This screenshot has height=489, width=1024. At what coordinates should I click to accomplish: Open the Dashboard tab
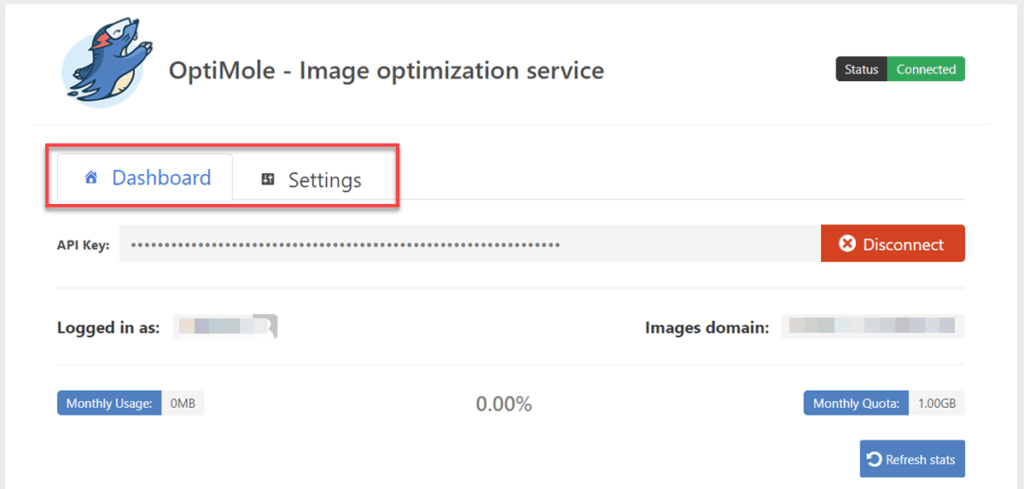146,179
